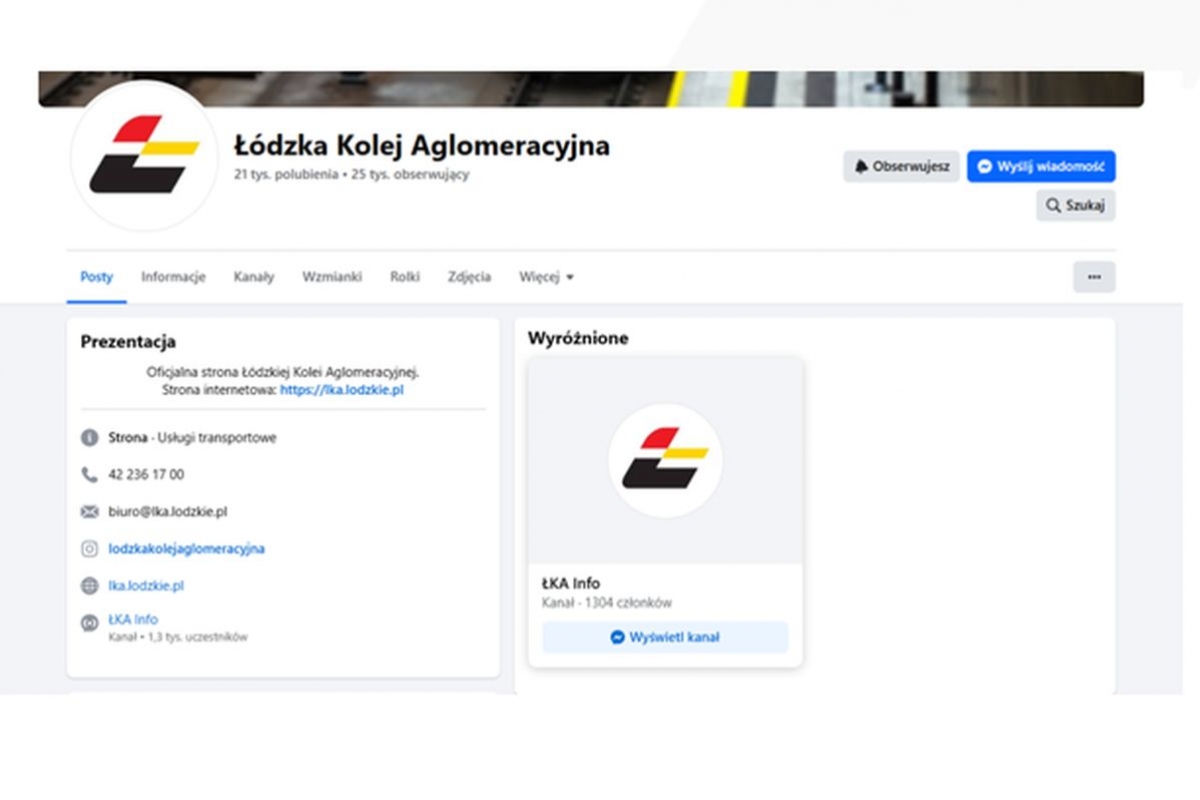Click the ŁKA logo in Wyróżnione card

tap(665, 460)
